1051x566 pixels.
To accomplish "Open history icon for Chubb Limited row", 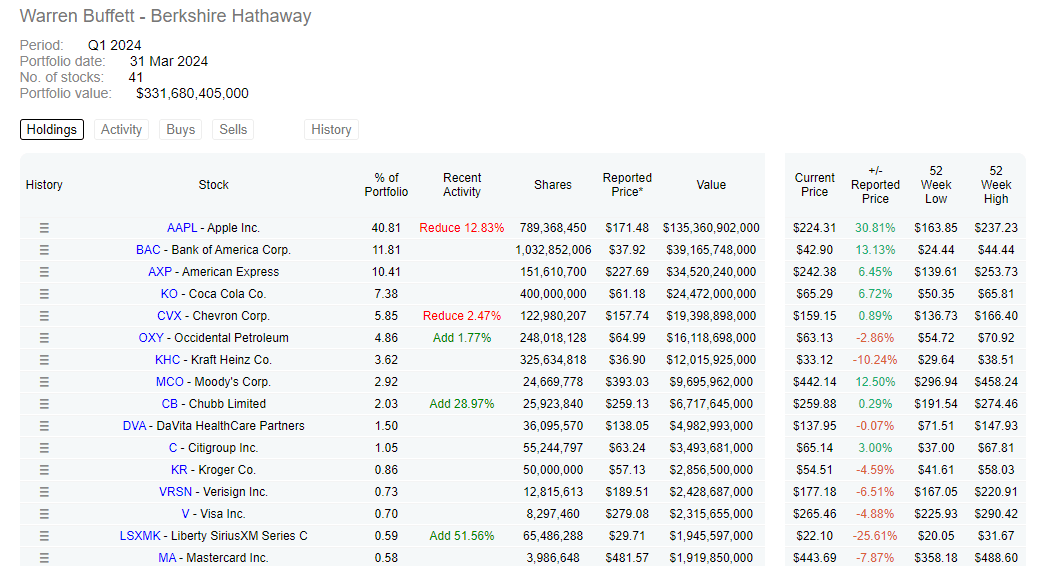I will click(x=44, y=404).
